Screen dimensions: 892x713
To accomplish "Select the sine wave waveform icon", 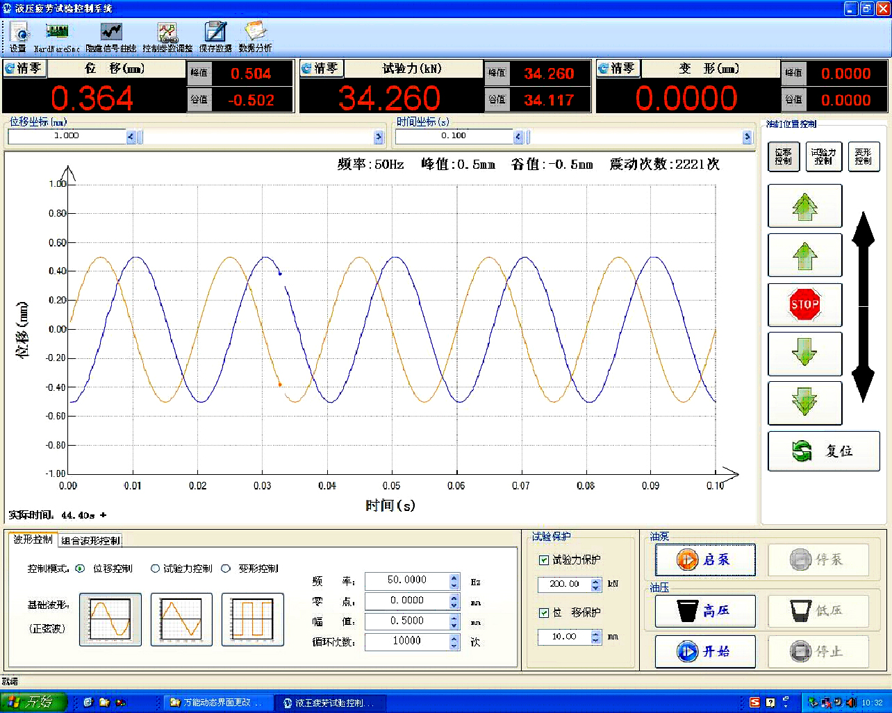I will click(104, 619).
